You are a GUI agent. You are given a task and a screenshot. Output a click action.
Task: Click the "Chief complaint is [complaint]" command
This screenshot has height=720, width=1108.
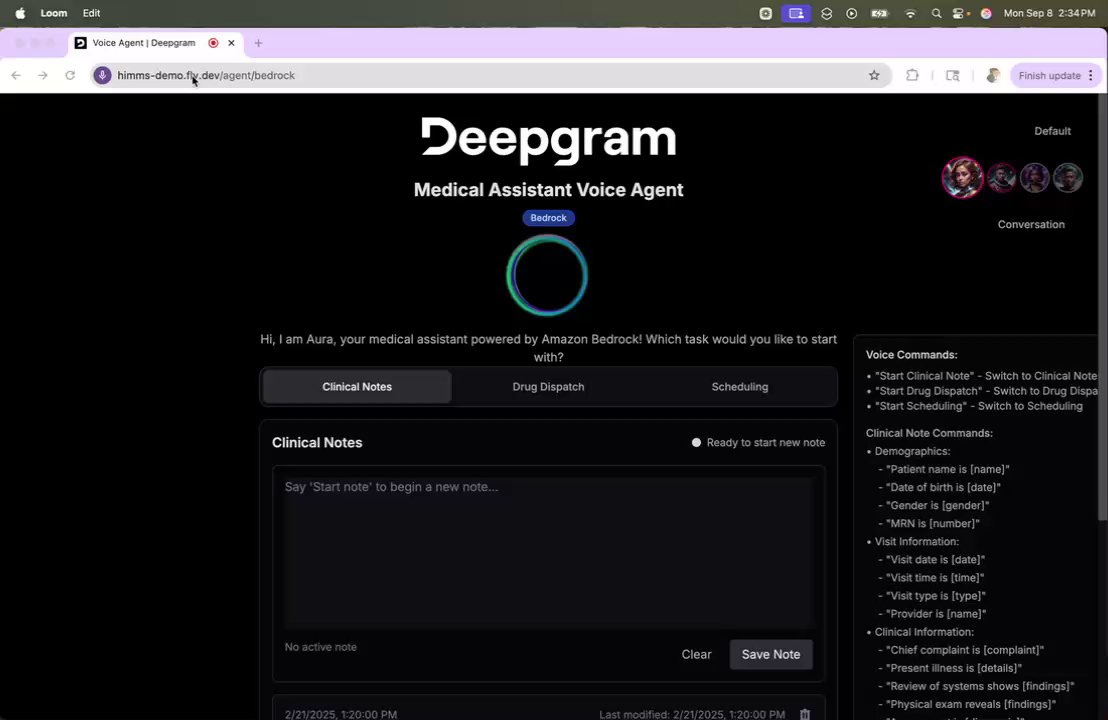coord(965,650)
